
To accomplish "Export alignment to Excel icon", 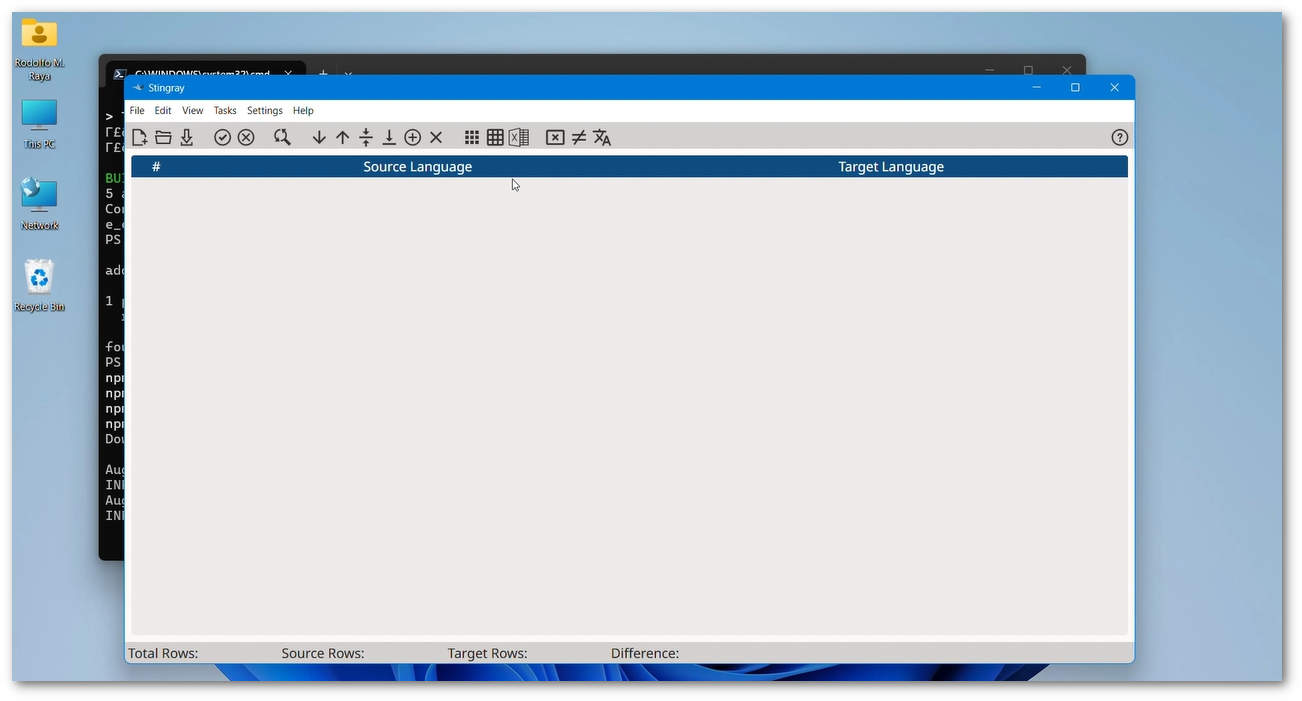I will coord(518,138).
